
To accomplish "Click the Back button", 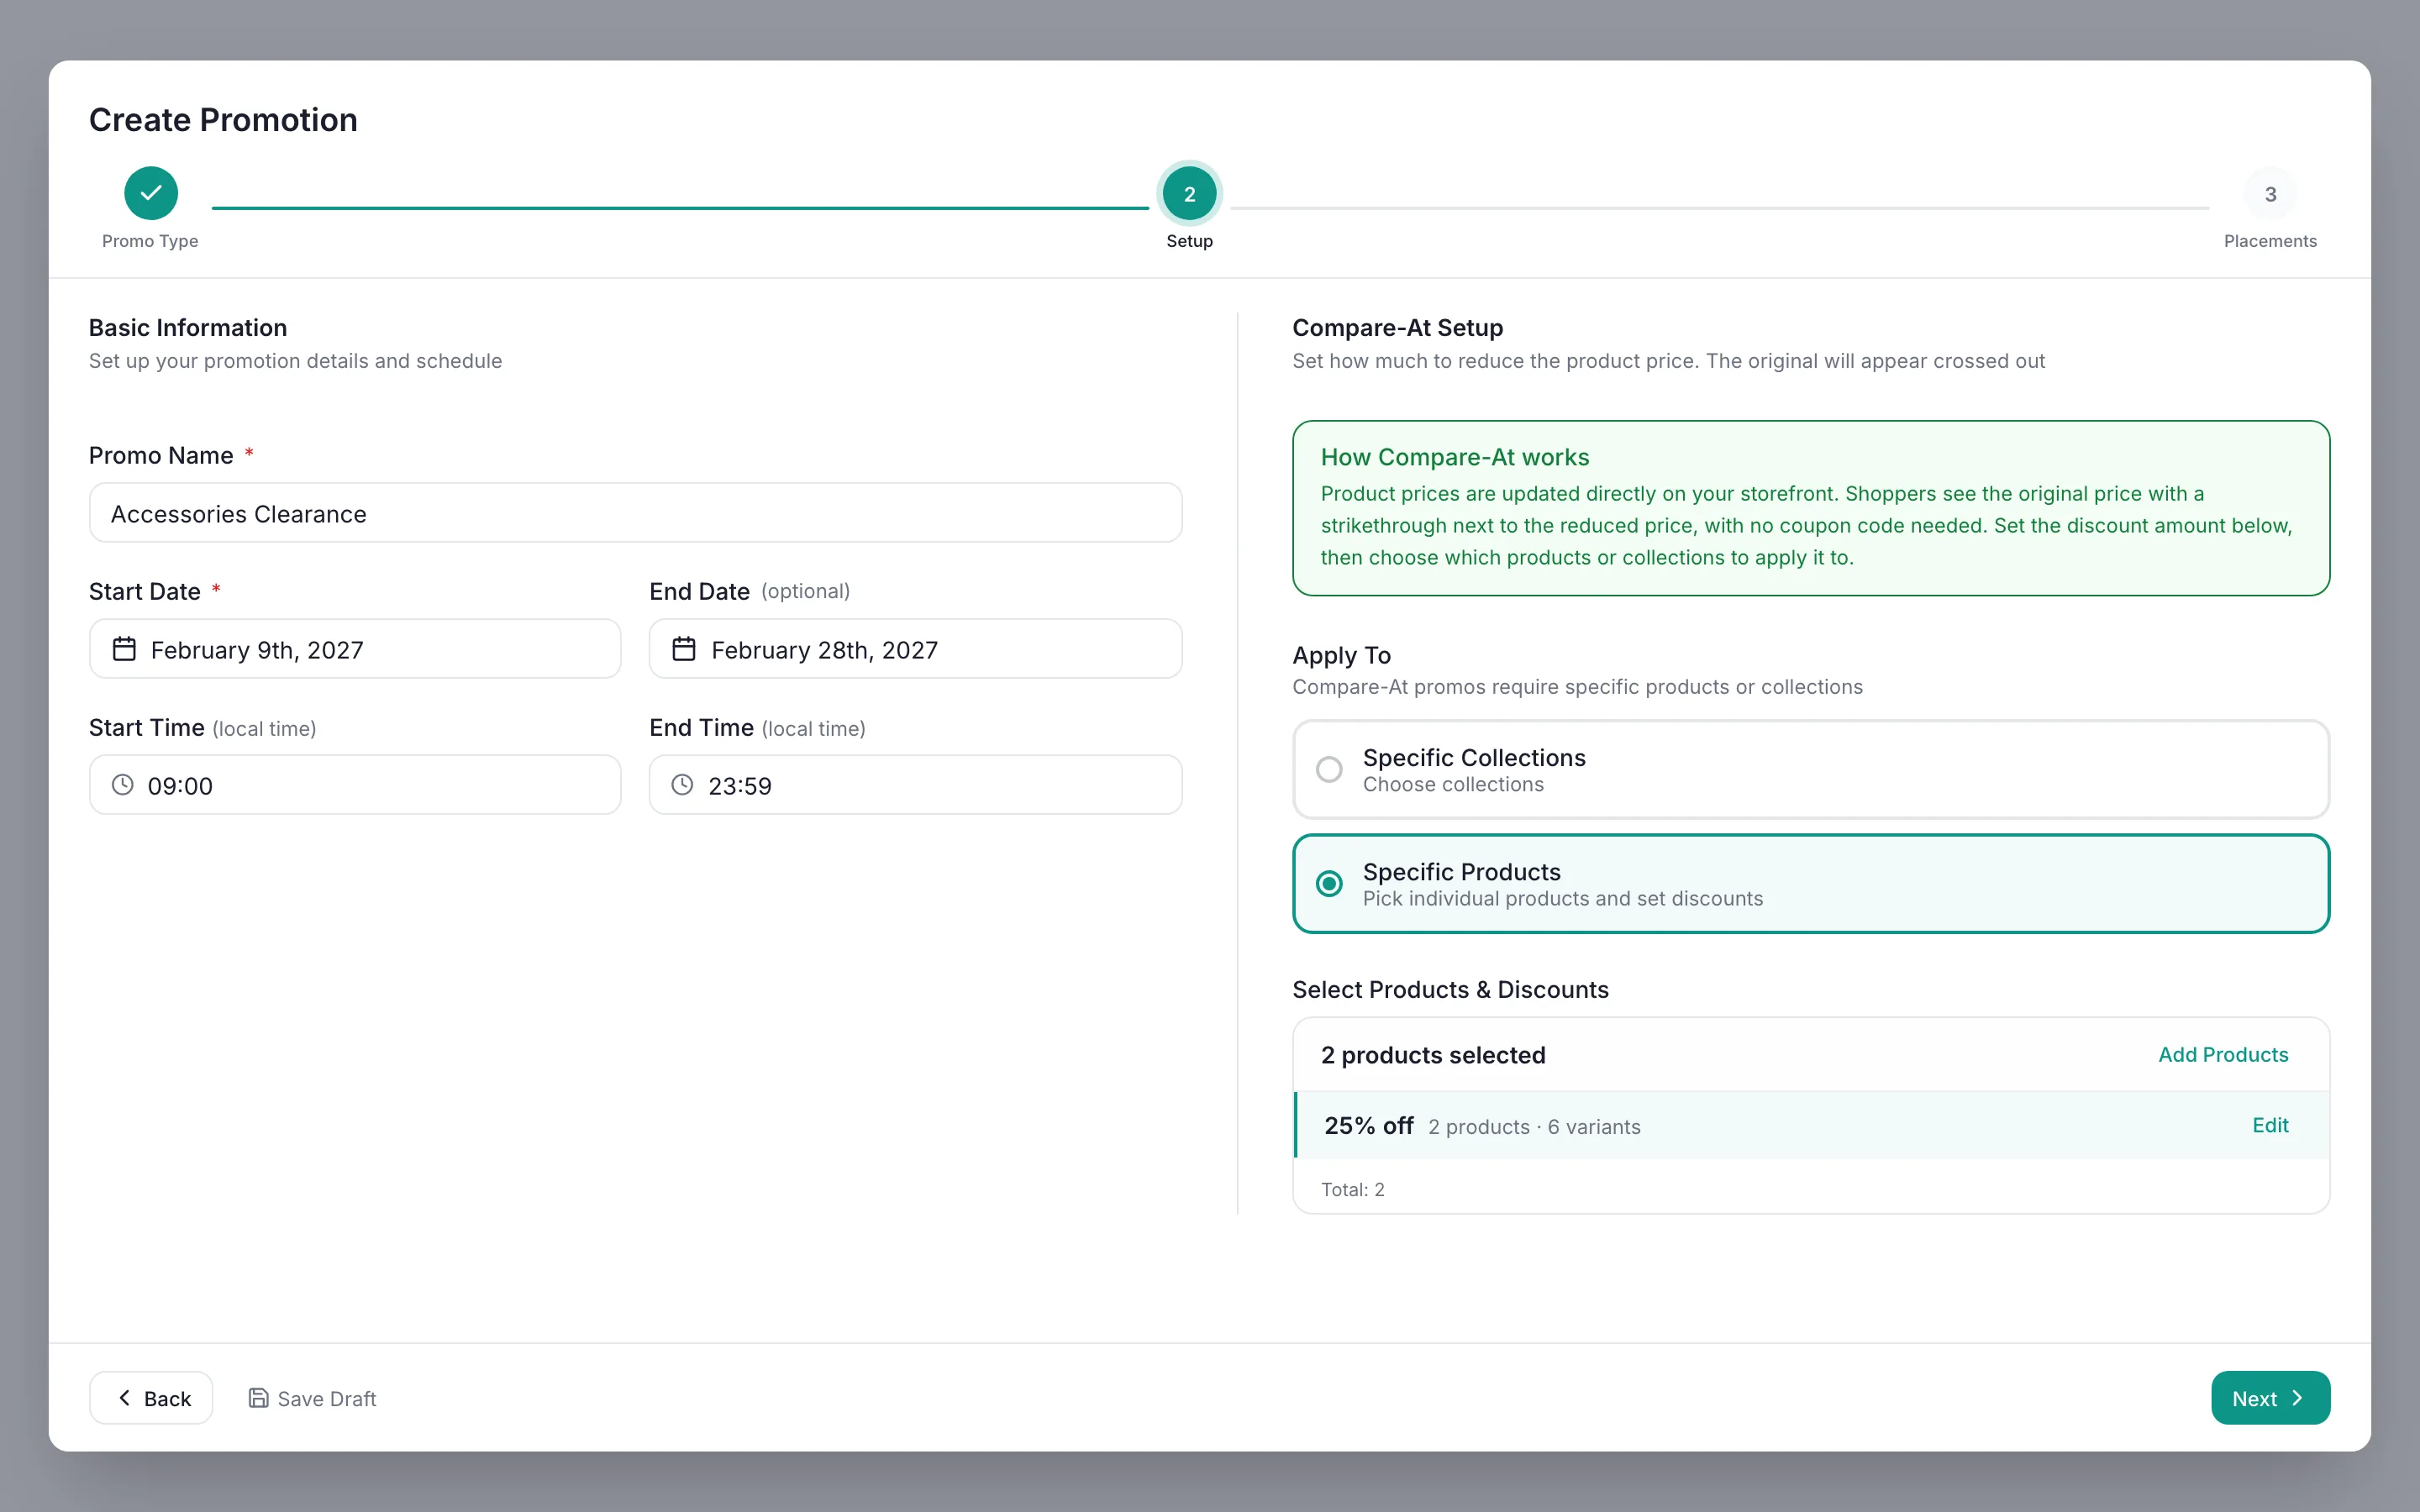I will [x=151, y=1398].
